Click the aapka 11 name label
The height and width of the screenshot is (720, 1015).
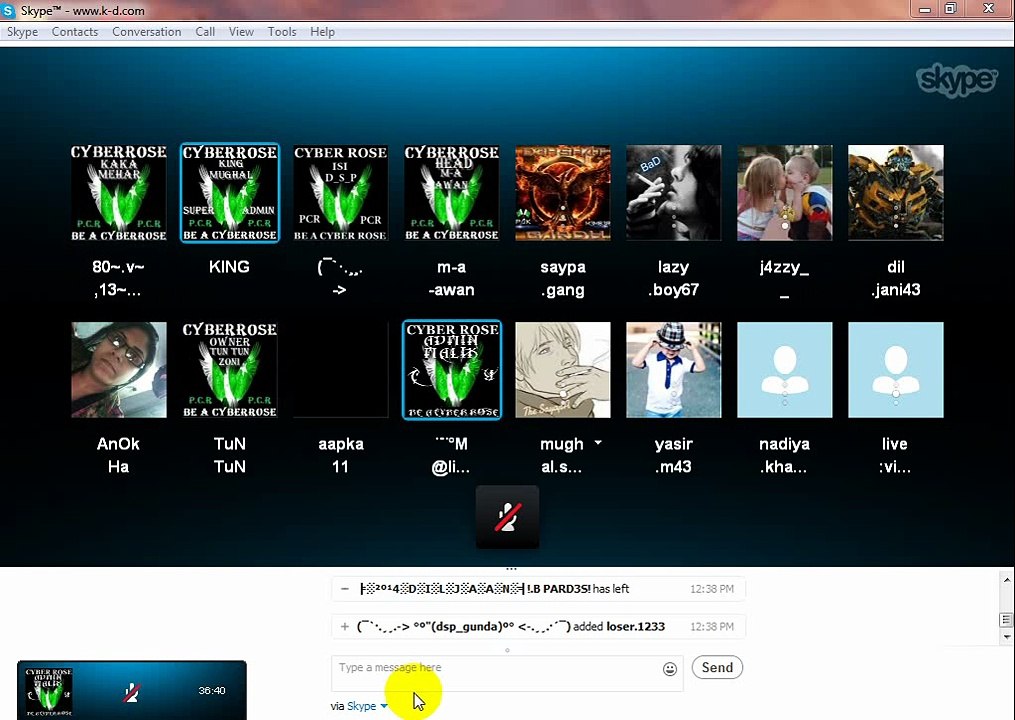(340, 455)
